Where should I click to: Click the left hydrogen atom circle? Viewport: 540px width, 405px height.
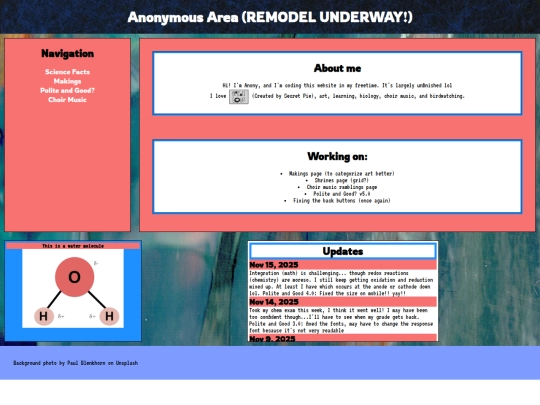[44, 316]
